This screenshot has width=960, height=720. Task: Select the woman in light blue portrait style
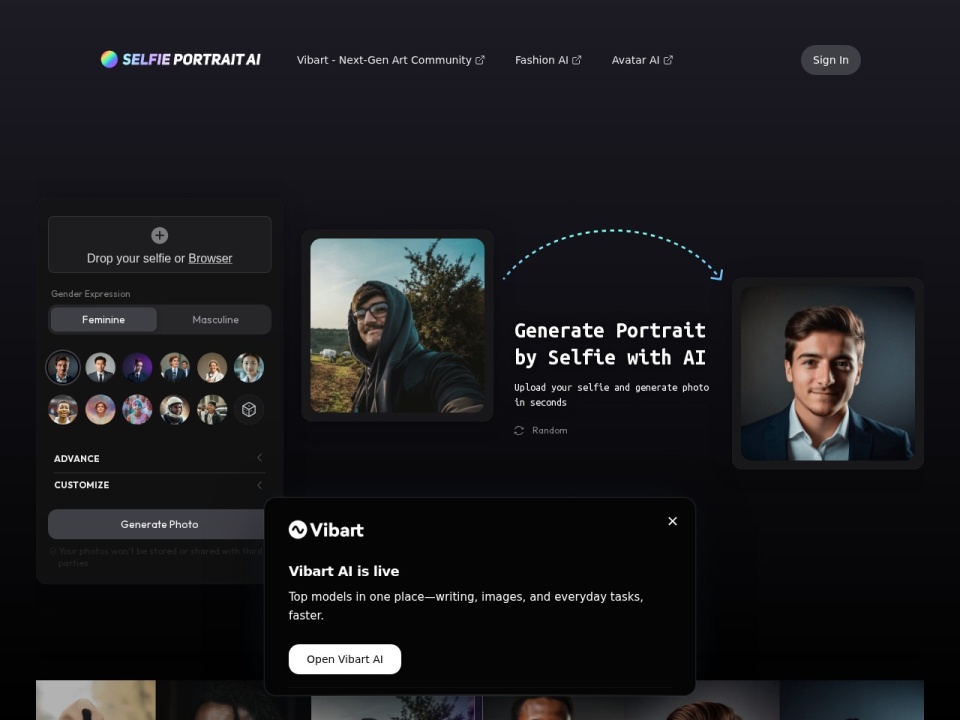[x=249, y=367]
